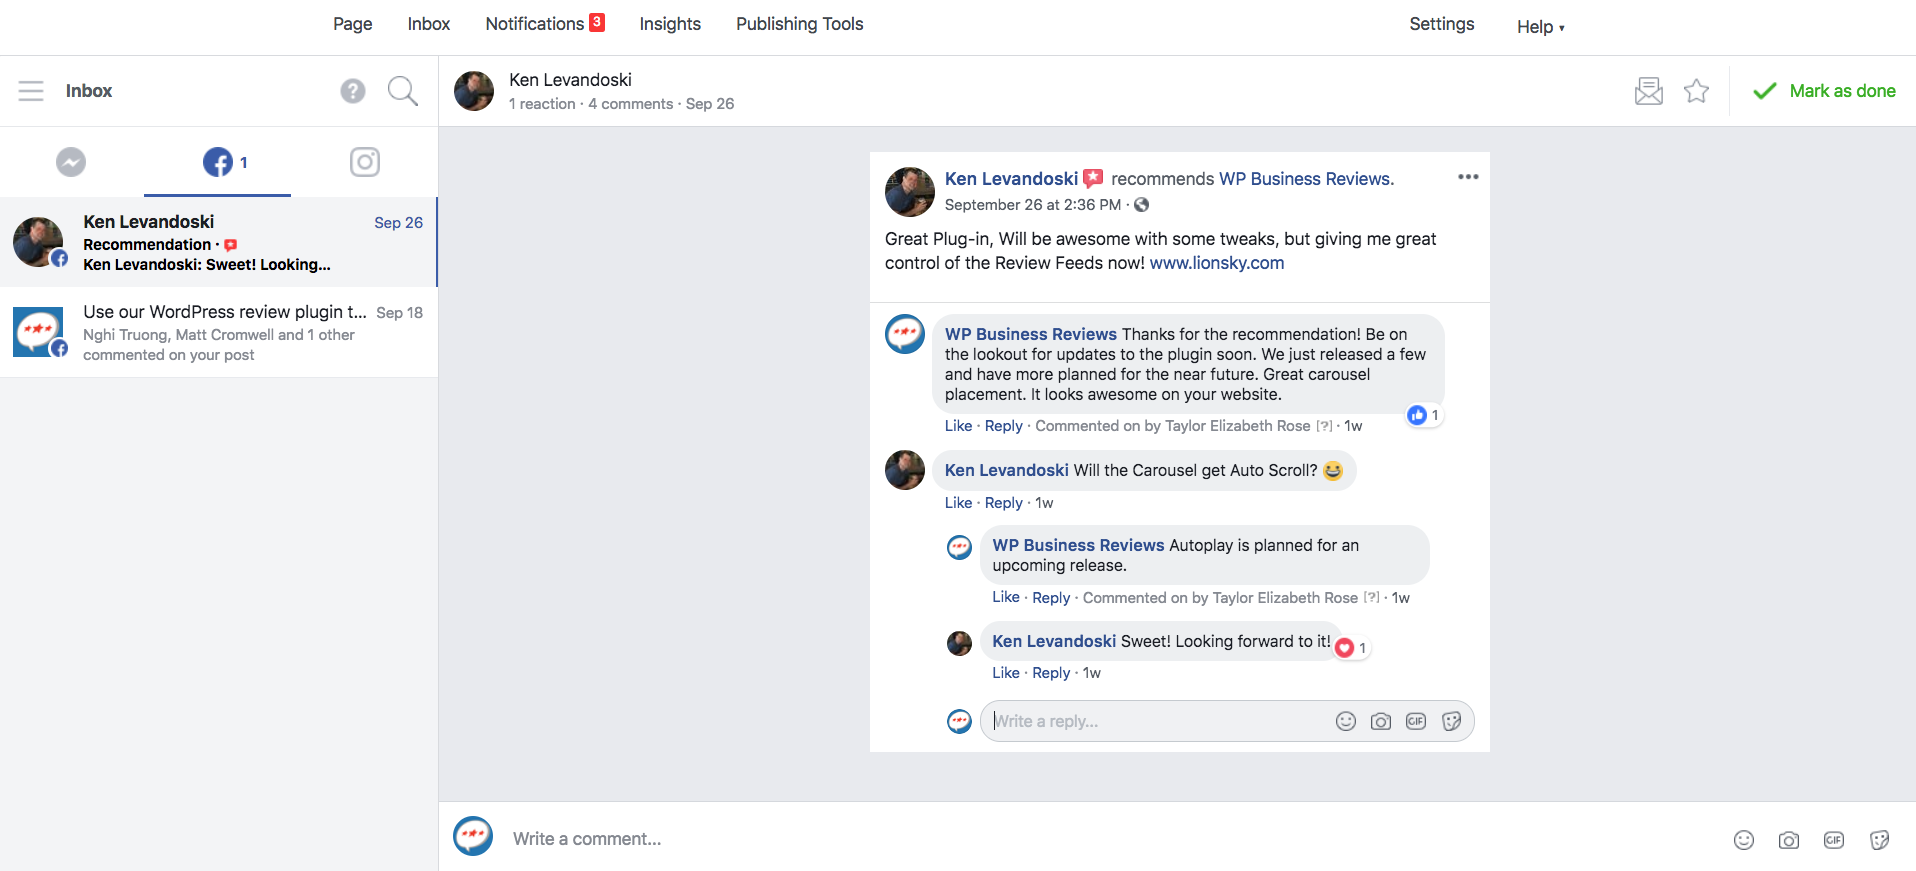Reply to the Autoplay is planned comment

(1051, 598)
